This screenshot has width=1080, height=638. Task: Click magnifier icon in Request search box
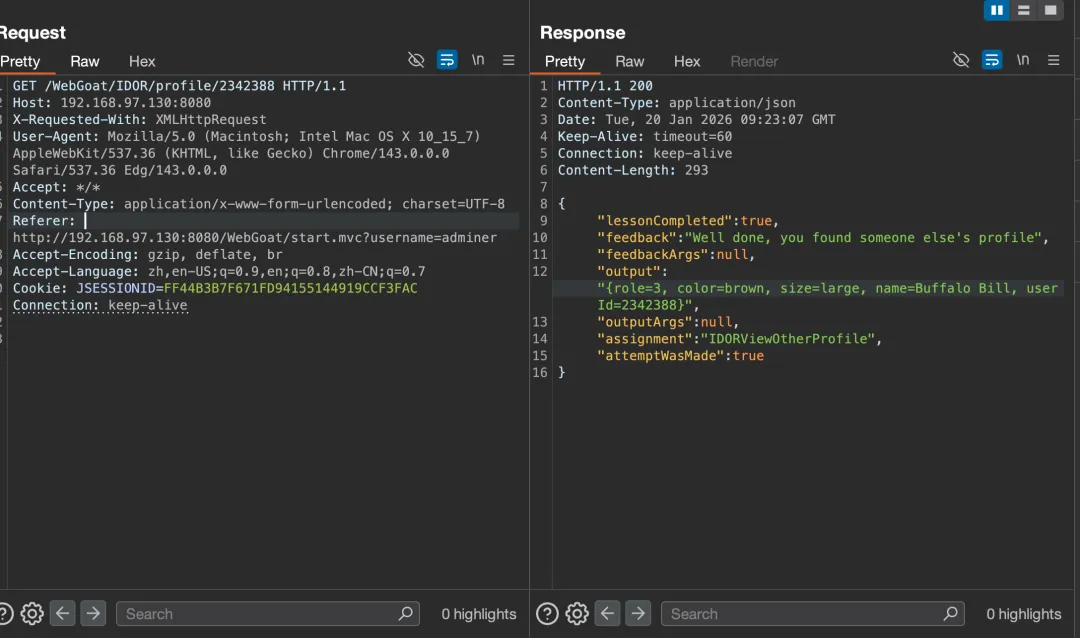coord(406,613)
